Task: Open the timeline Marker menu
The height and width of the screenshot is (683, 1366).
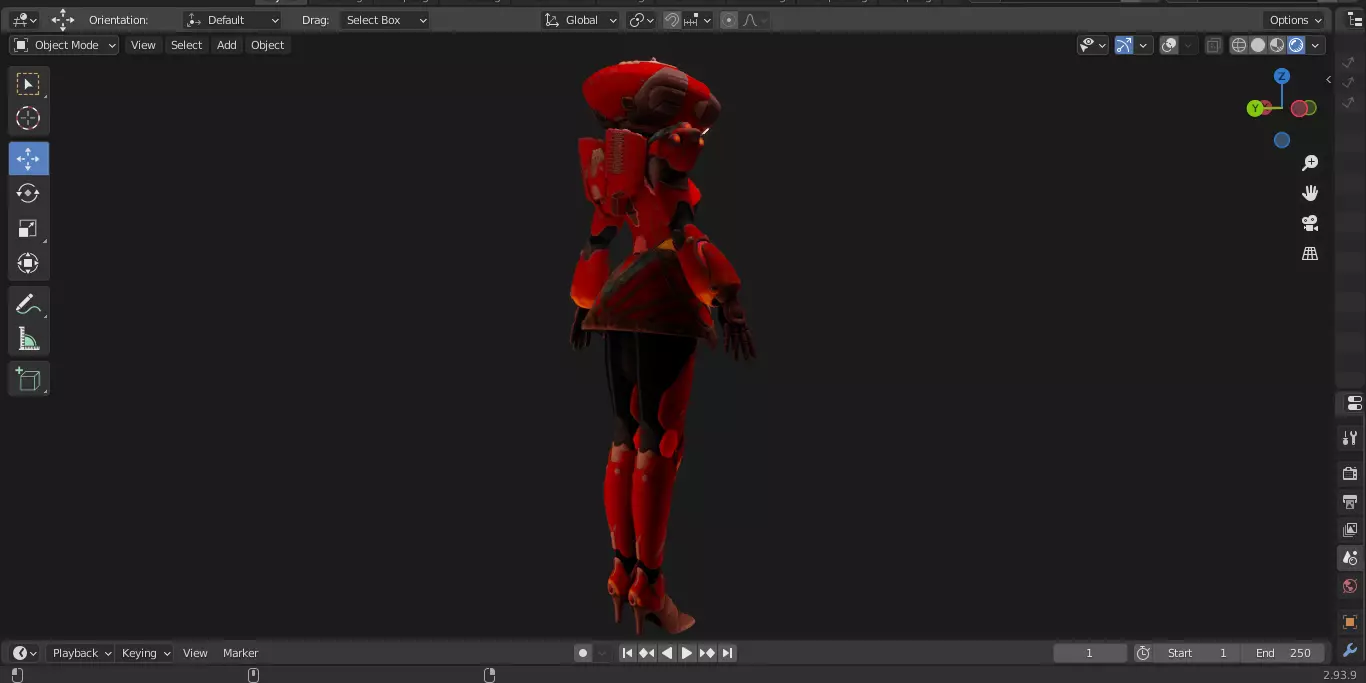Action: (x=240, y=653)
